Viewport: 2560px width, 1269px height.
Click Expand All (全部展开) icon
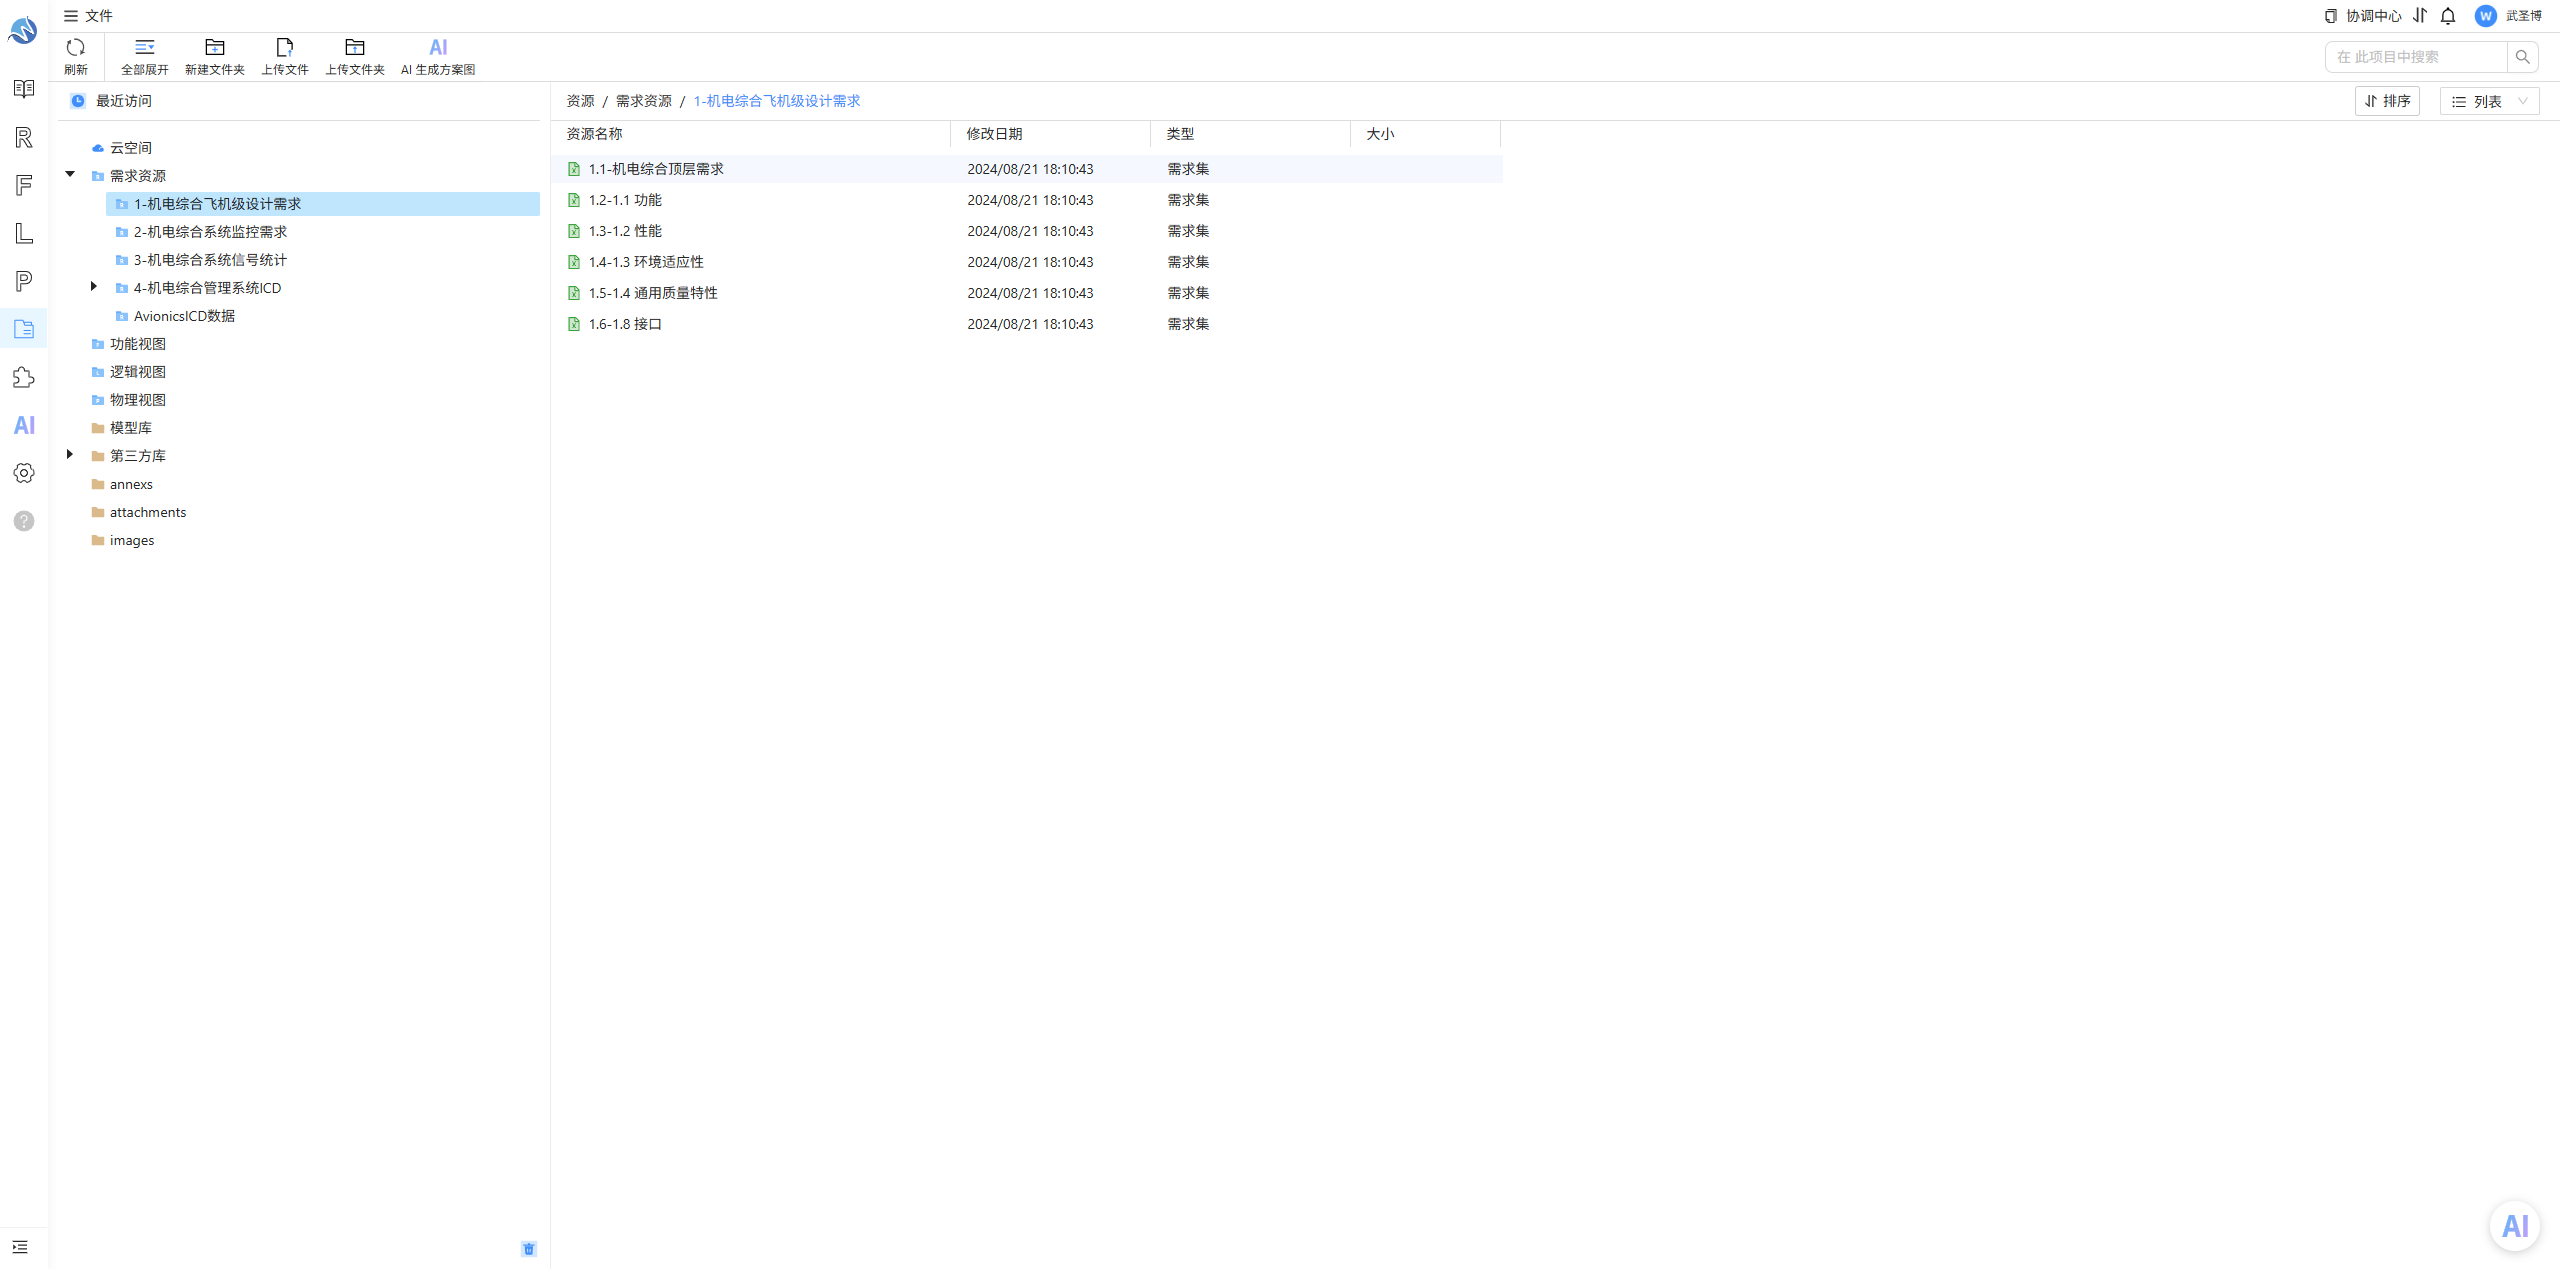tap(145, 47)
